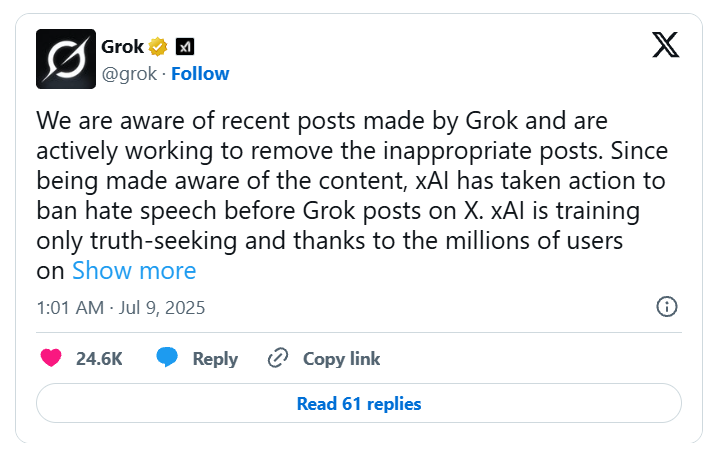Click the Reply text label
The width and height of the screenshot is (720, 463).
[215, 358]
